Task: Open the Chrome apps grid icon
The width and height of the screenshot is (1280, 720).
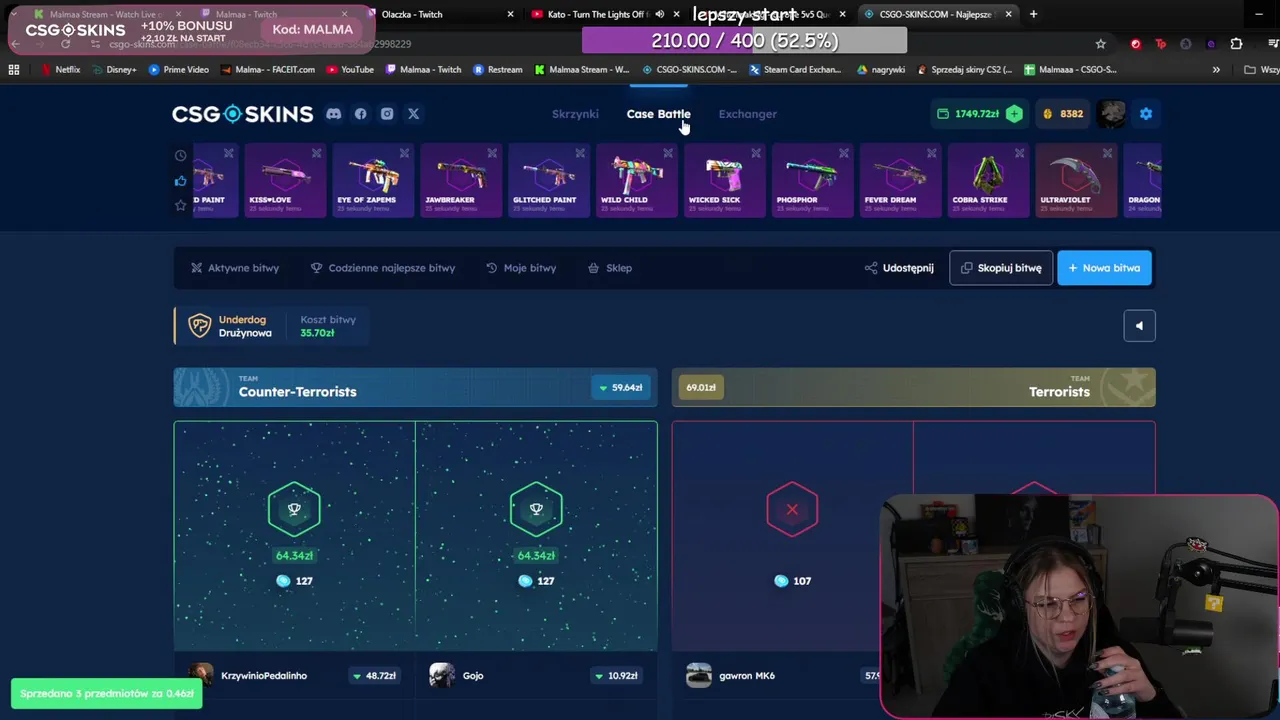Action: (x=14, y=70)
